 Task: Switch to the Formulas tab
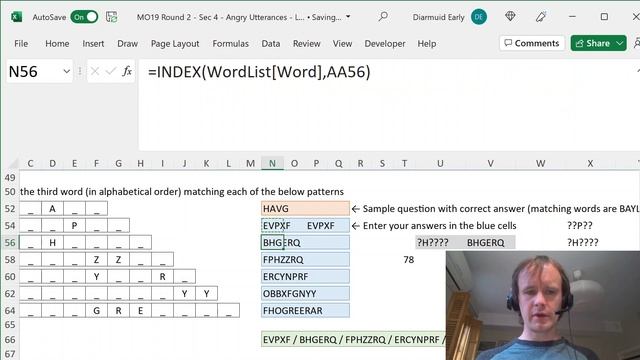pyautogui.click(x=231, y=43)
